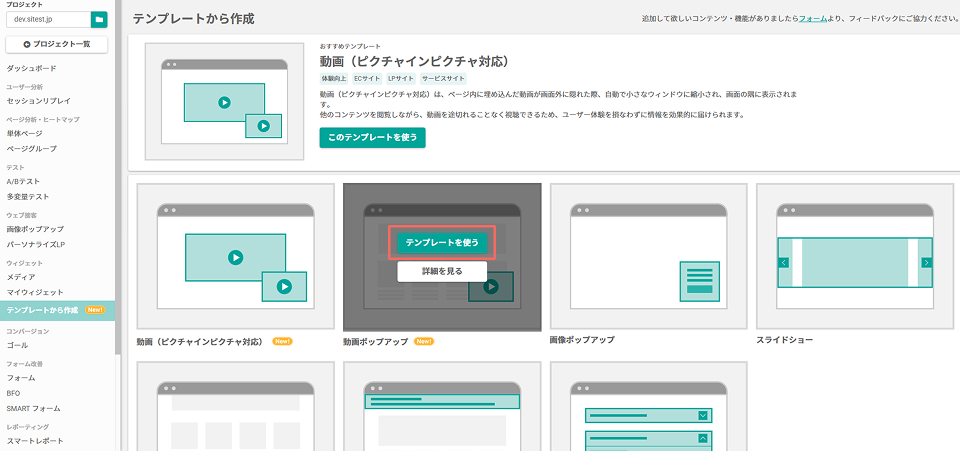Select the 動画（ピクチャインピクチャ対応） template card
This screenshot has height=451, width=960.
click(x=236, y=256)
